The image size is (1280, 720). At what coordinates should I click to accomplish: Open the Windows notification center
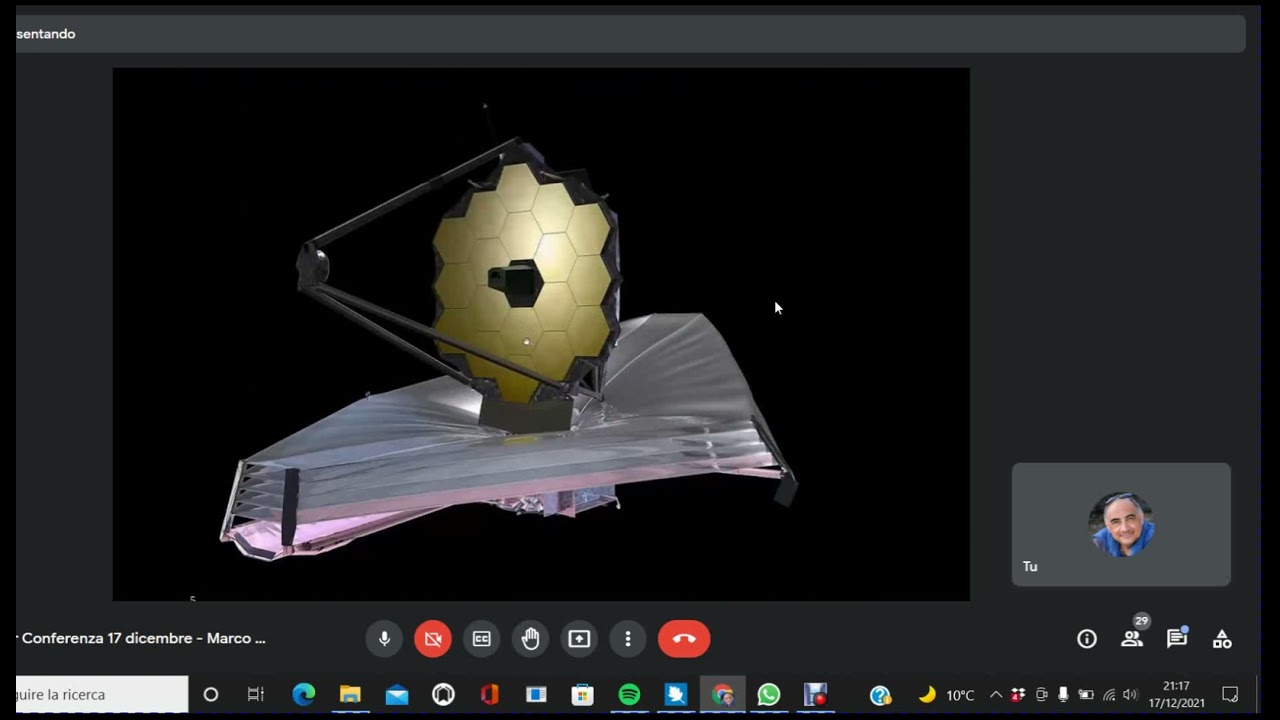pyautogui.click(x=1230, y=695)
